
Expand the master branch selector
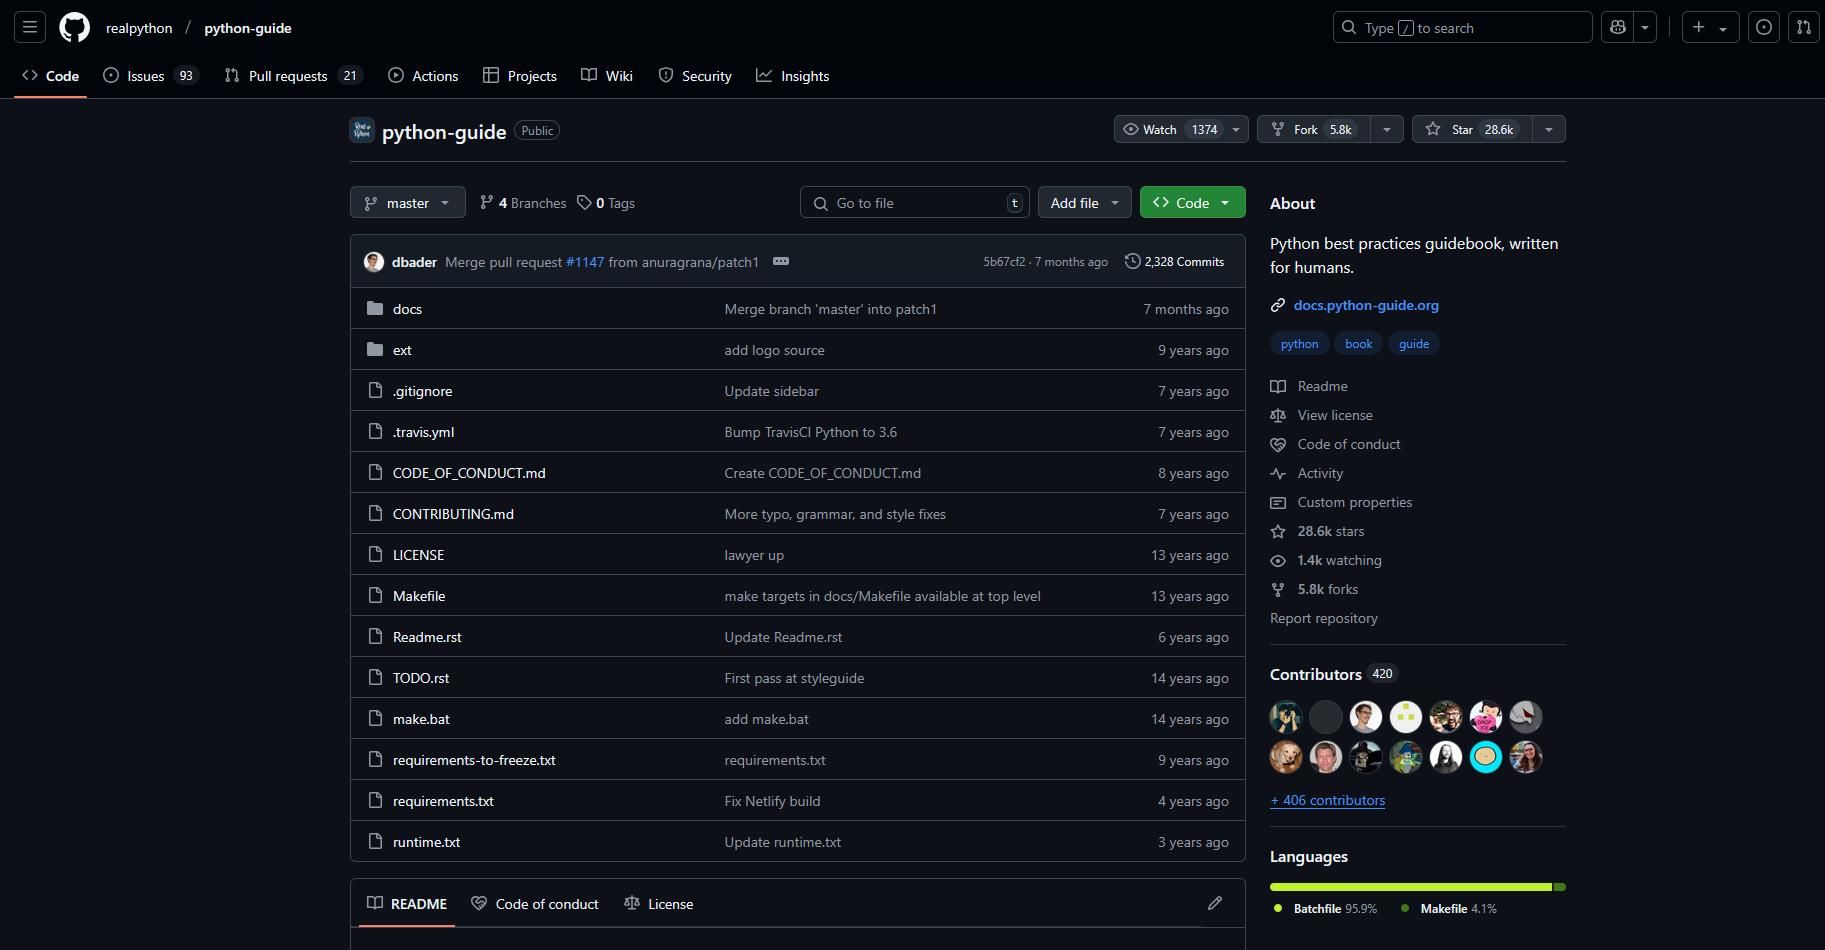[407, 202]
